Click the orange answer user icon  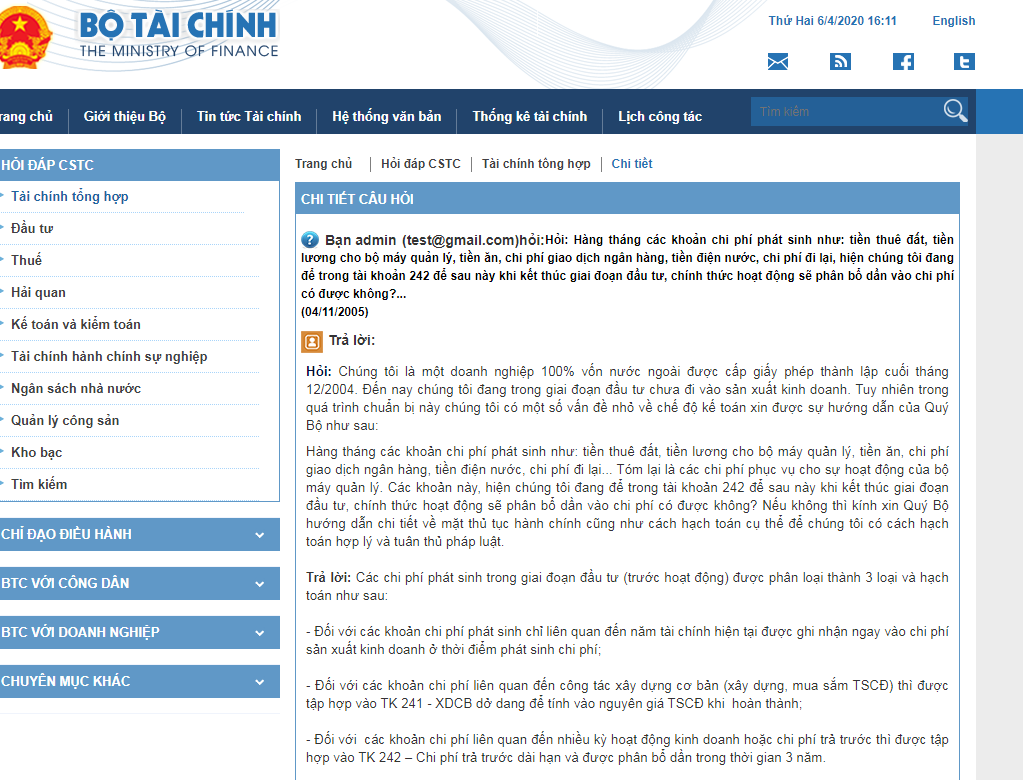(x=312, y=342)
